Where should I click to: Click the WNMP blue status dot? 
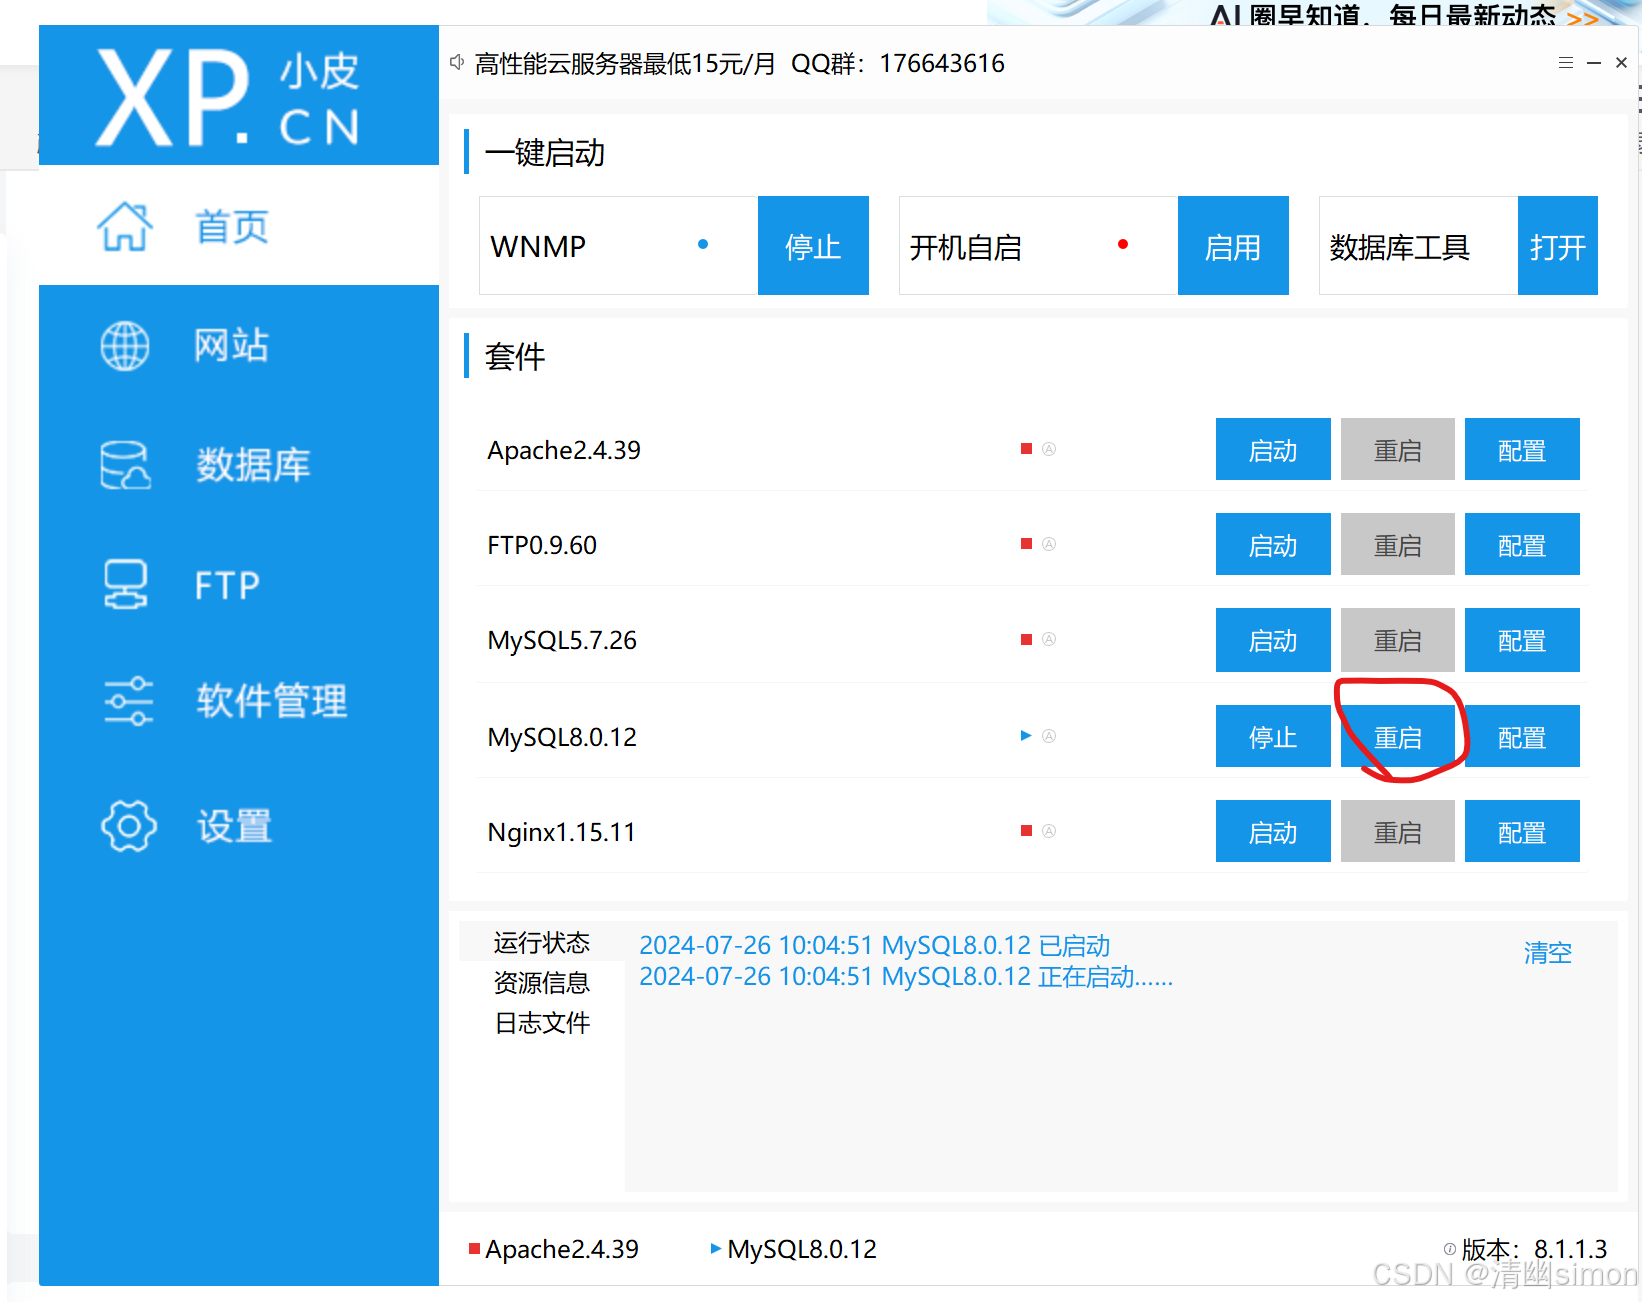pos(703,244)
